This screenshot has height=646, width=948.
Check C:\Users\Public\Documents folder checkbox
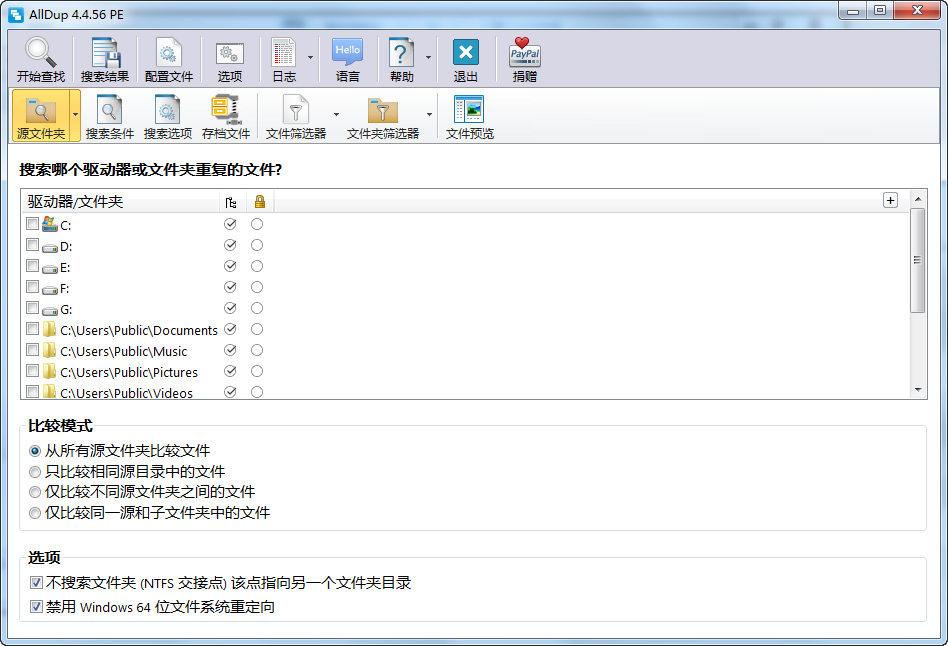pos(33,329)
